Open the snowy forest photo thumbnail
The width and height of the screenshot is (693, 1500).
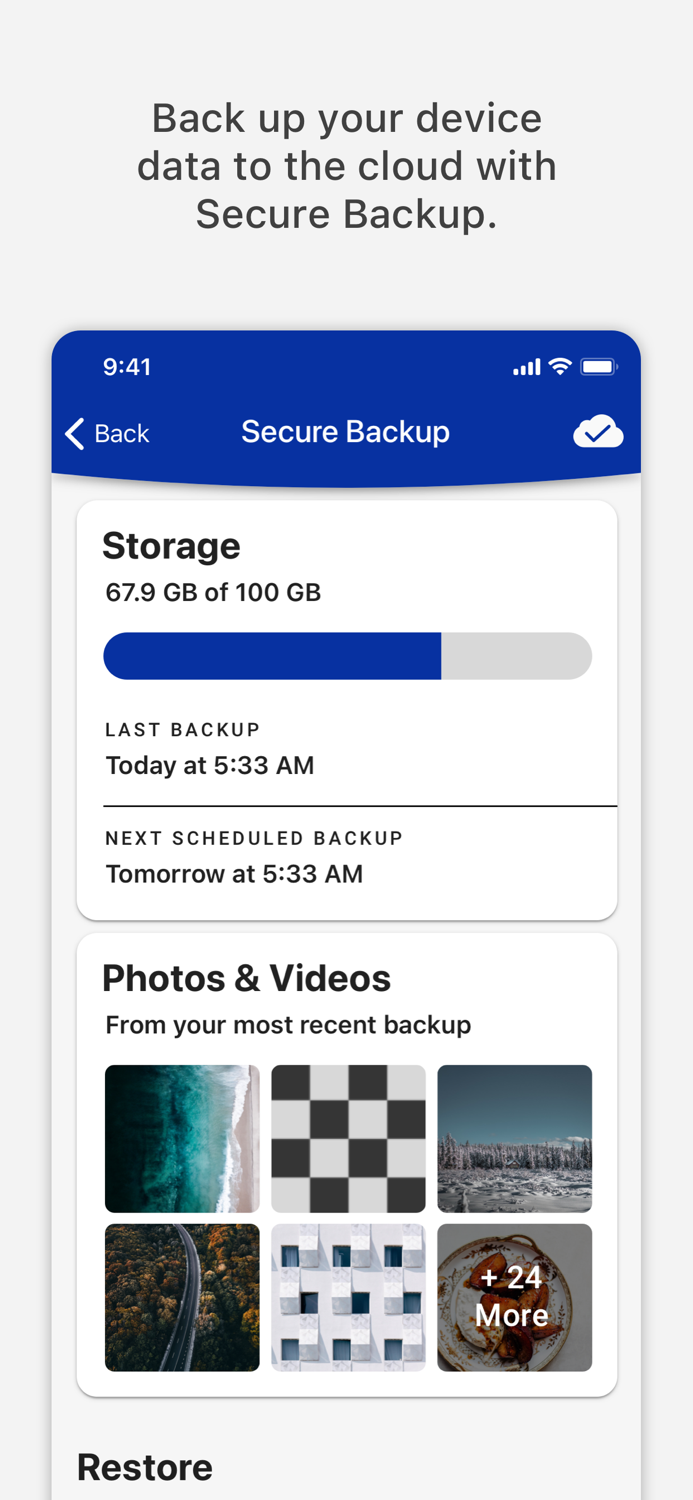tap(514, 1138)
